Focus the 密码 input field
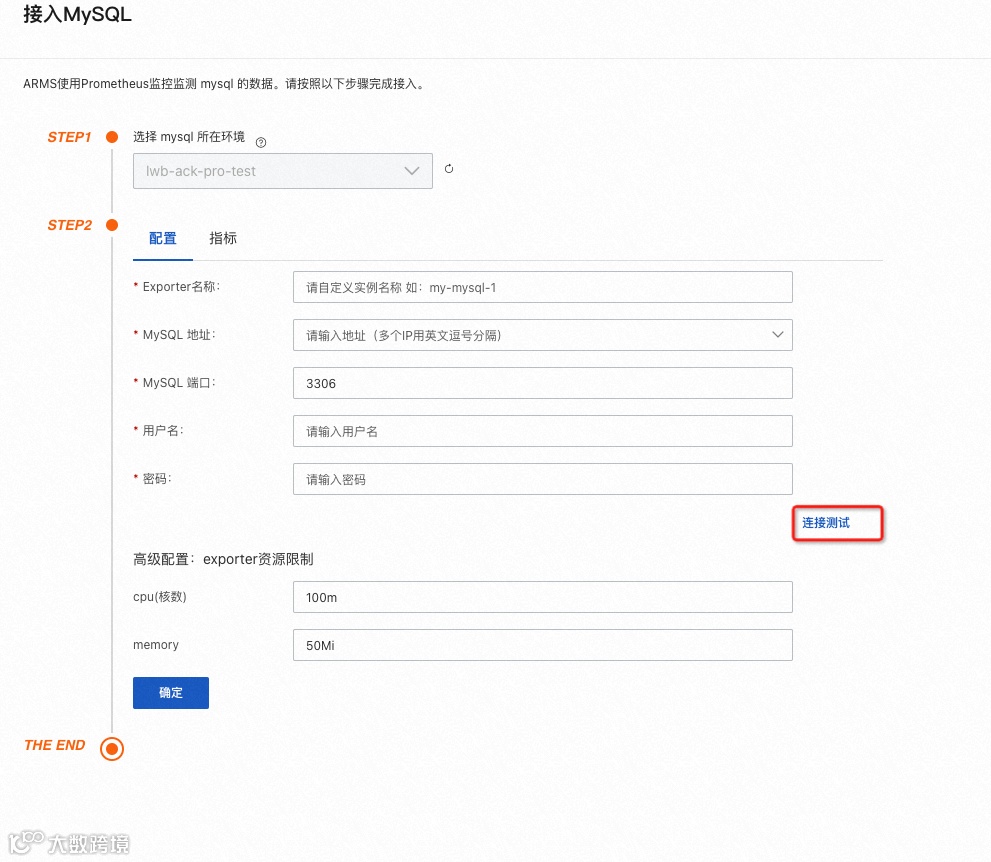This screenshot has width=991, height=862. [x=542, y=479]
